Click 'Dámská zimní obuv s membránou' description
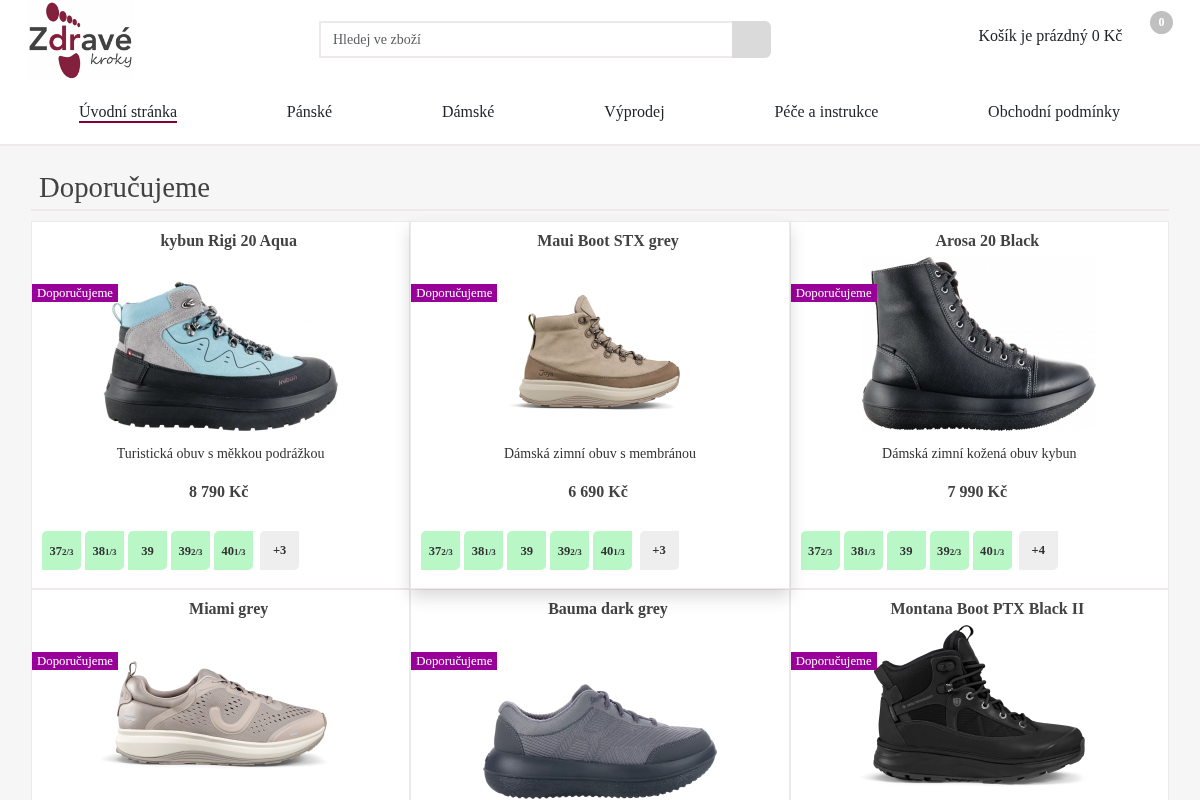The width and height of the screenshot is (1200, 800). coord(600,454)
